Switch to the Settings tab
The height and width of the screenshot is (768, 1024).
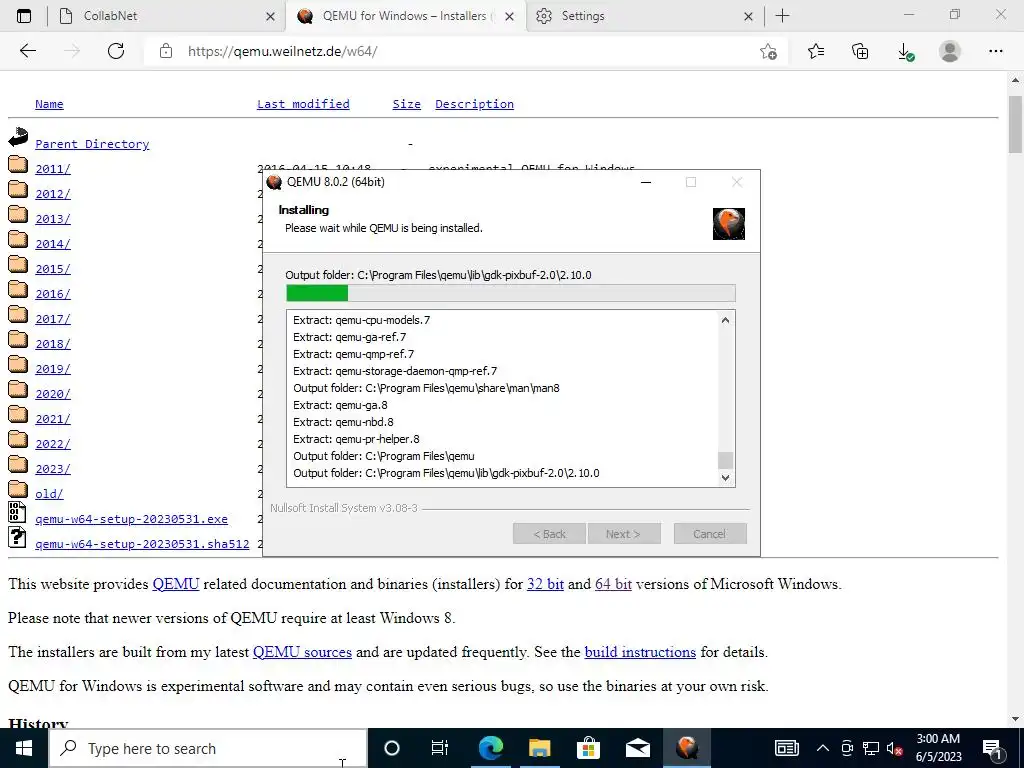643,16
